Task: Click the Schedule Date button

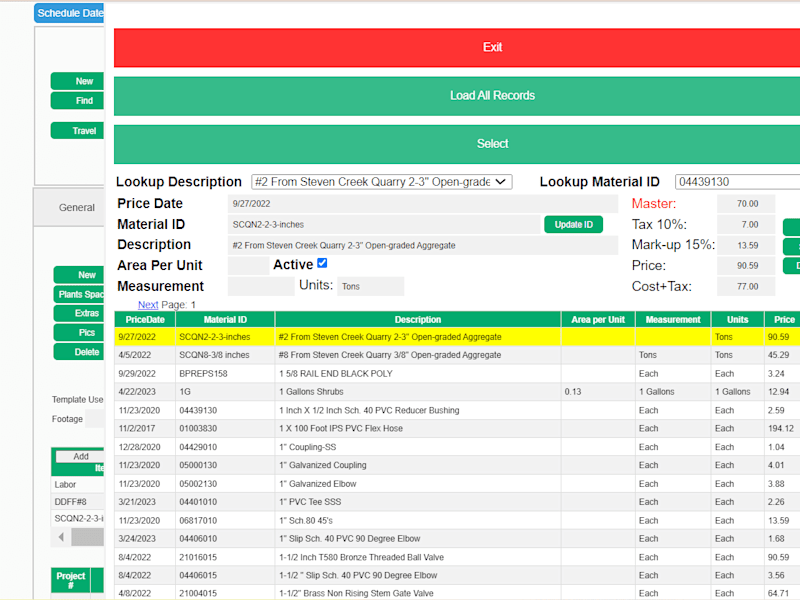Action: 69,13
